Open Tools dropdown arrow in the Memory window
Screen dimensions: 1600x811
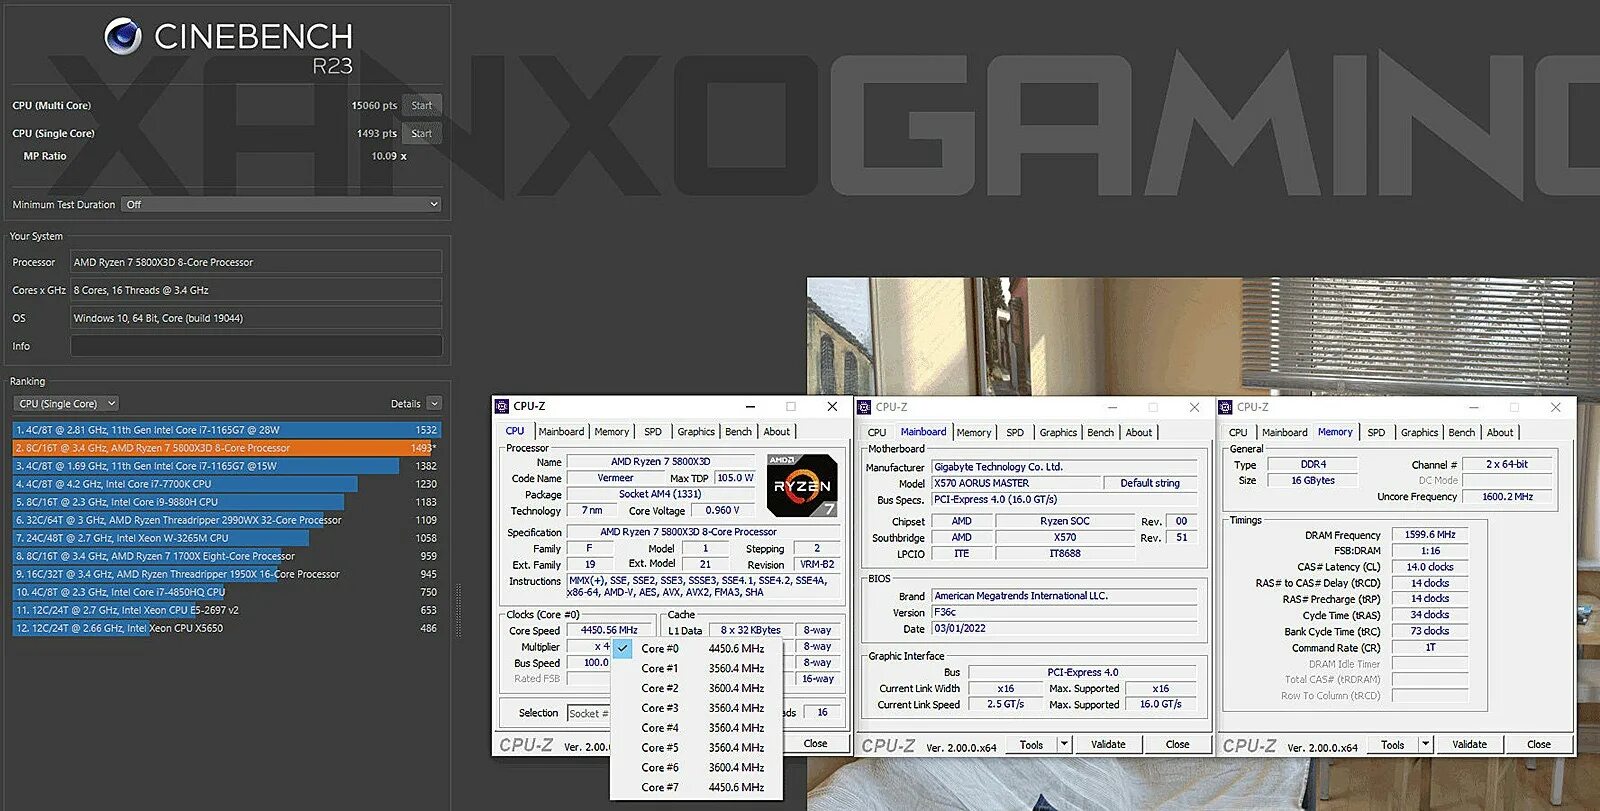tap(1425, 744)
